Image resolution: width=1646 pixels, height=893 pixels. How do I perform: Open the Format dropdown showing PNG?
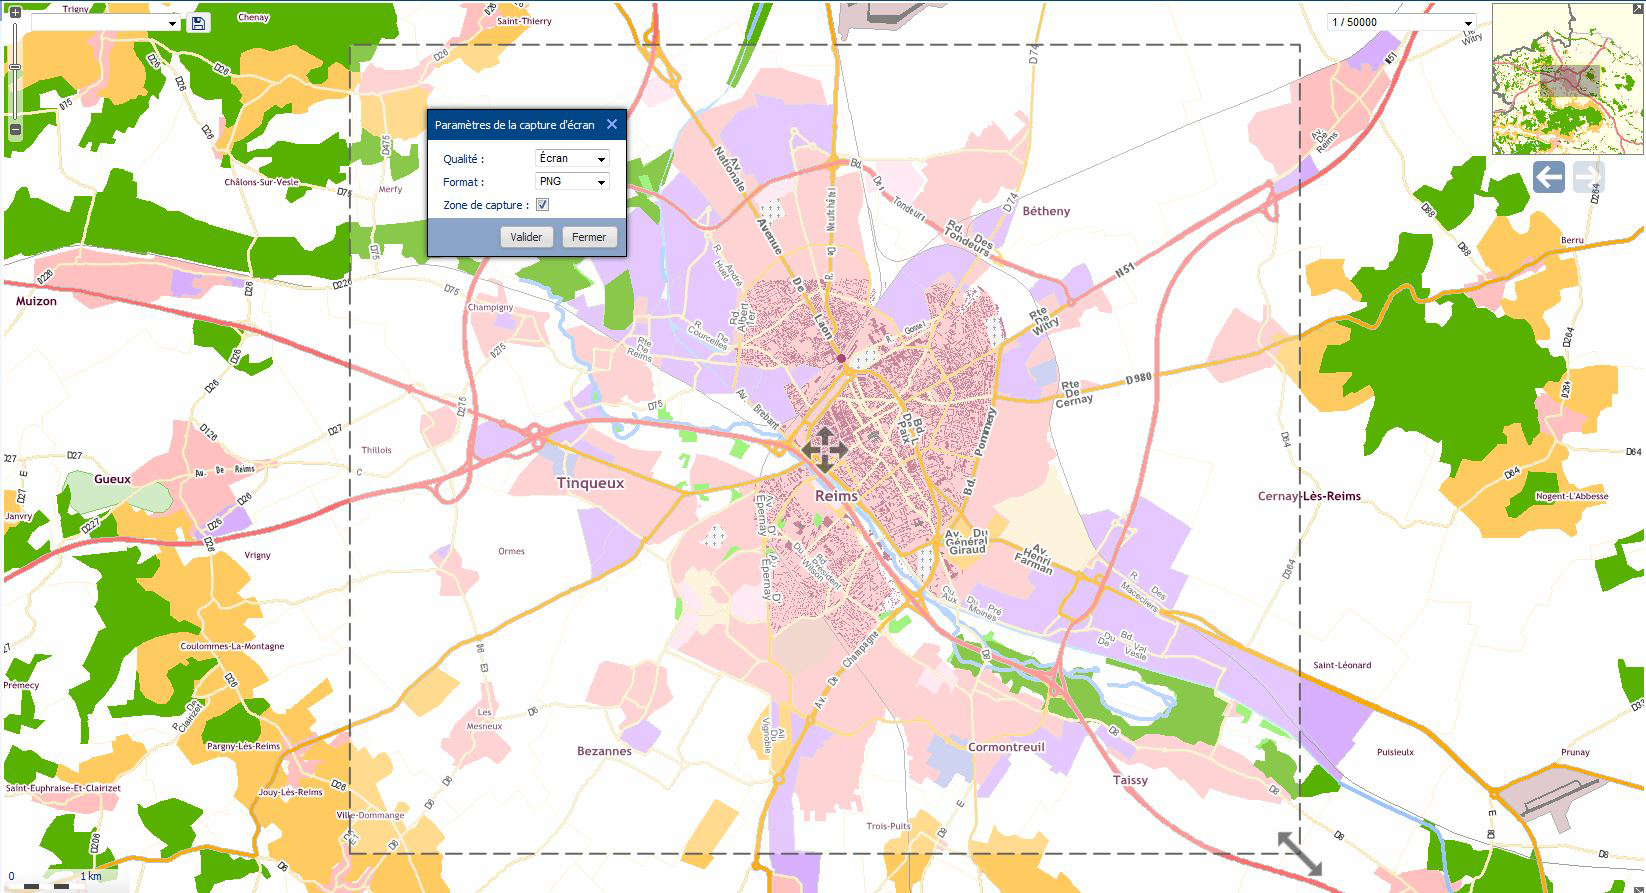click(x=572, y=181)
